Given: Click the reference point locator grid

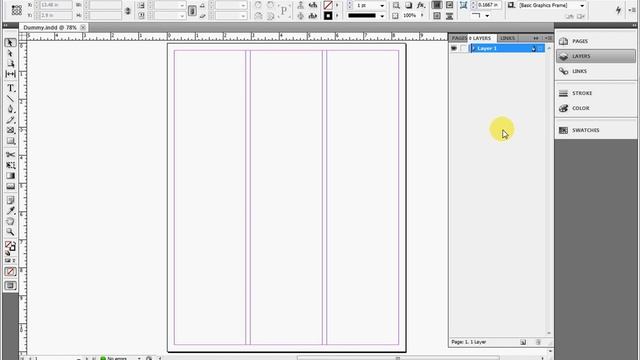Looking at the screenshot, I should [17, 10].
